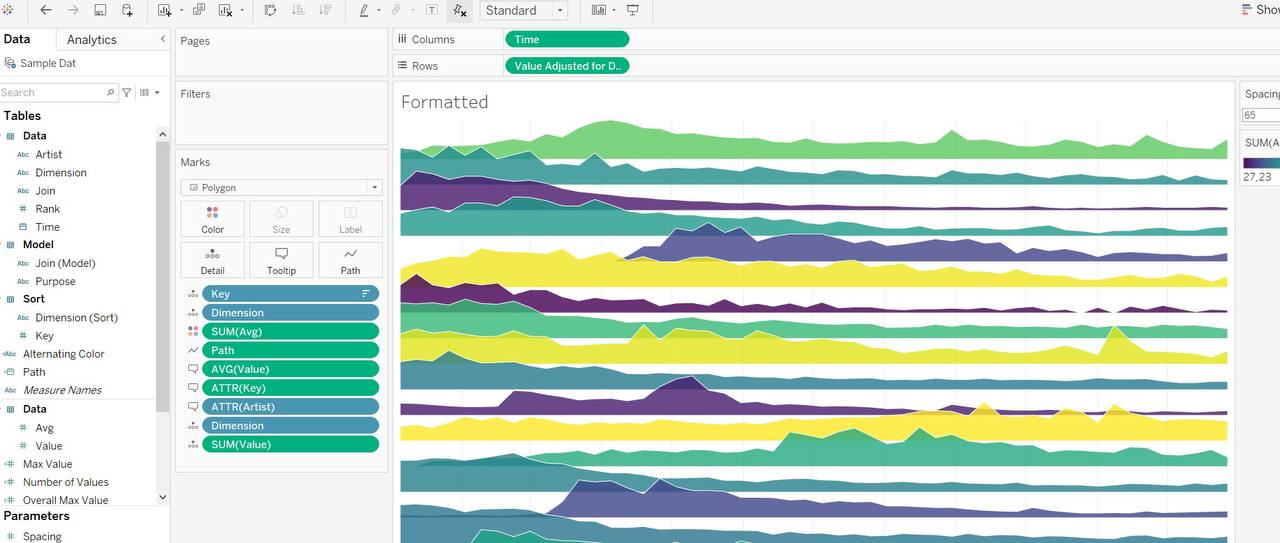The height and width of the screenshot is (543, 1280).
Task: Open the Label card in Marks
Action: 350,219
